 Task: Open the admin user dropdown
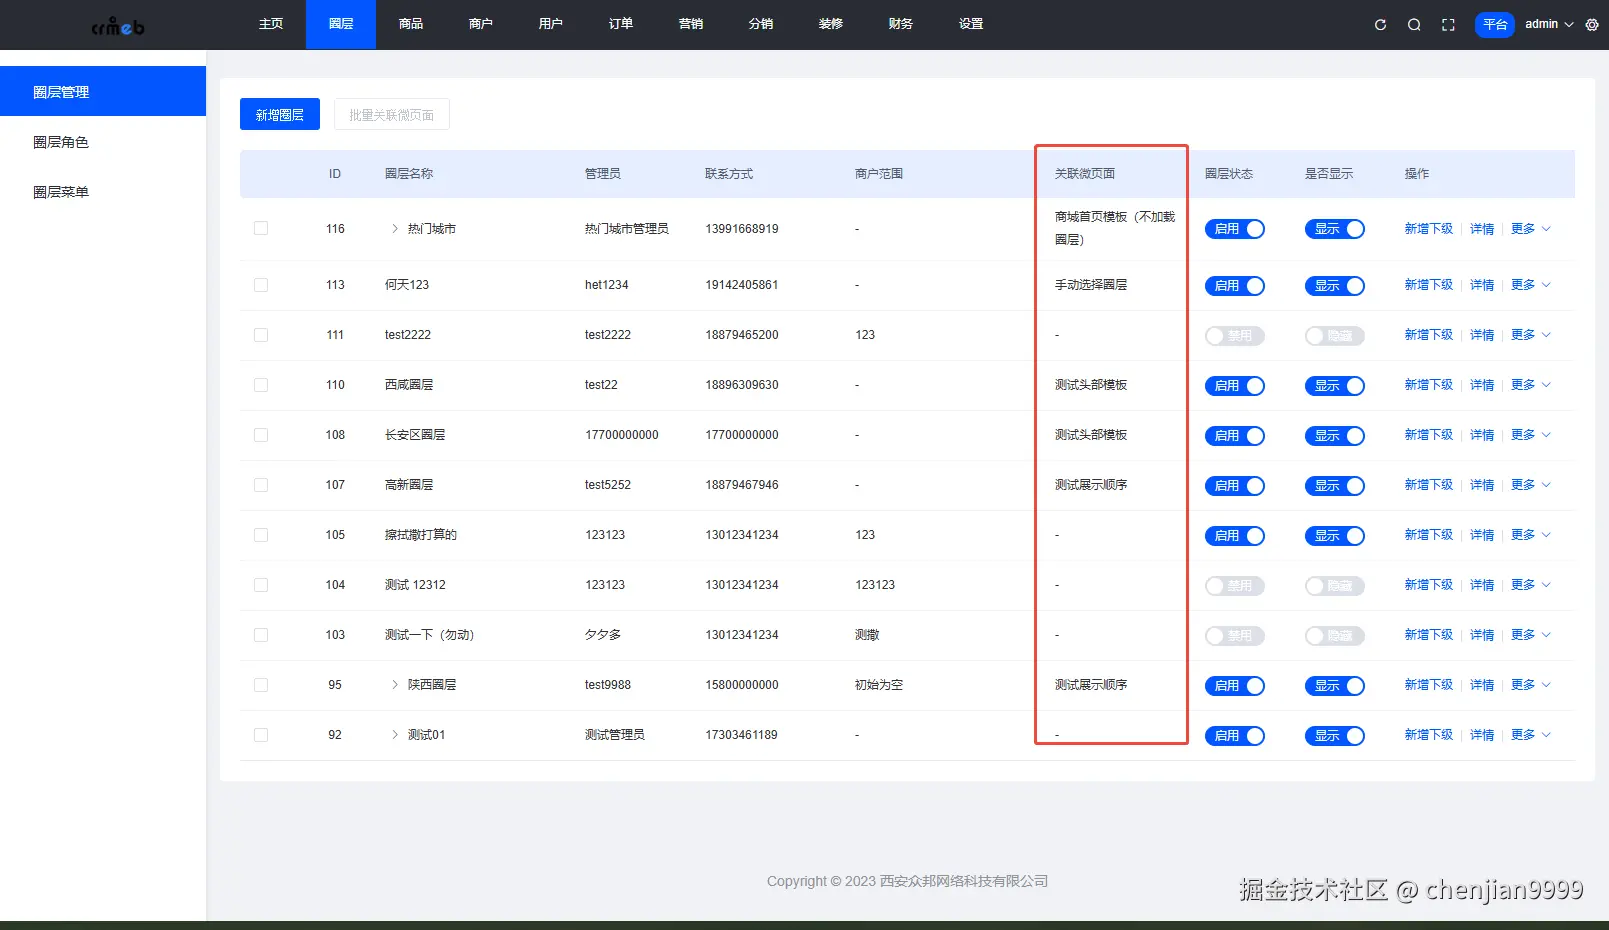[x=1549, y=24]
